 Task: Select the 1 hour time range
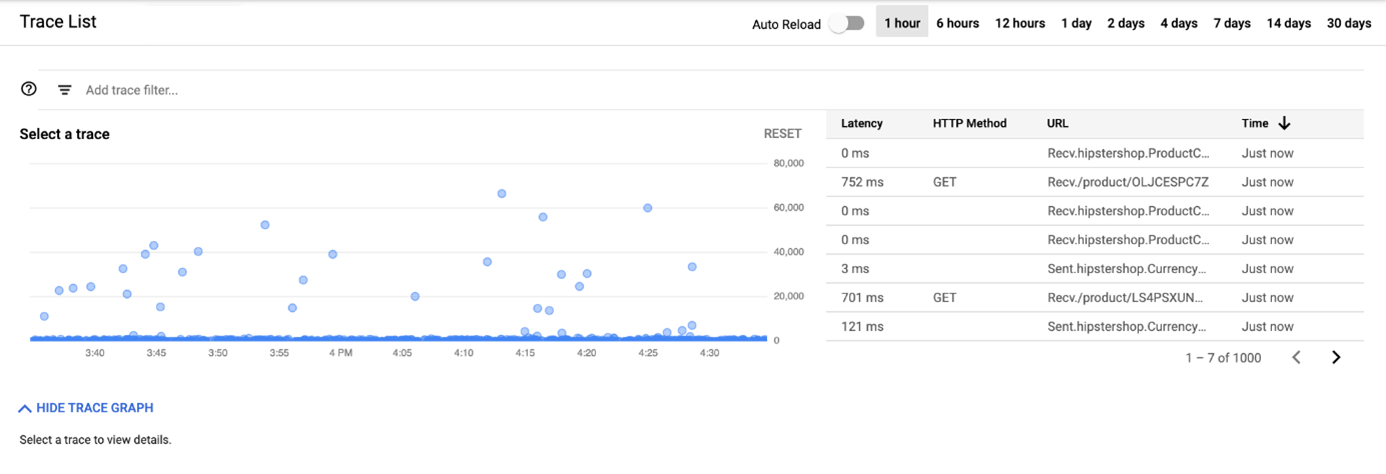(902, 23)
